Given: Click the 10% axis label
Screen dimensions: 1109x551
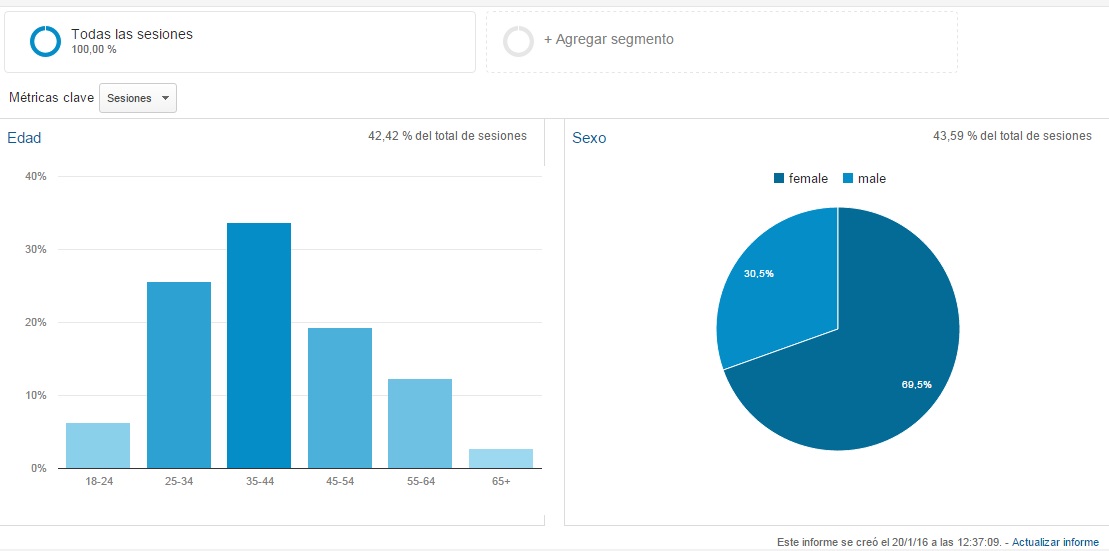Looking at the screenshot, I should tap(35, 395).
